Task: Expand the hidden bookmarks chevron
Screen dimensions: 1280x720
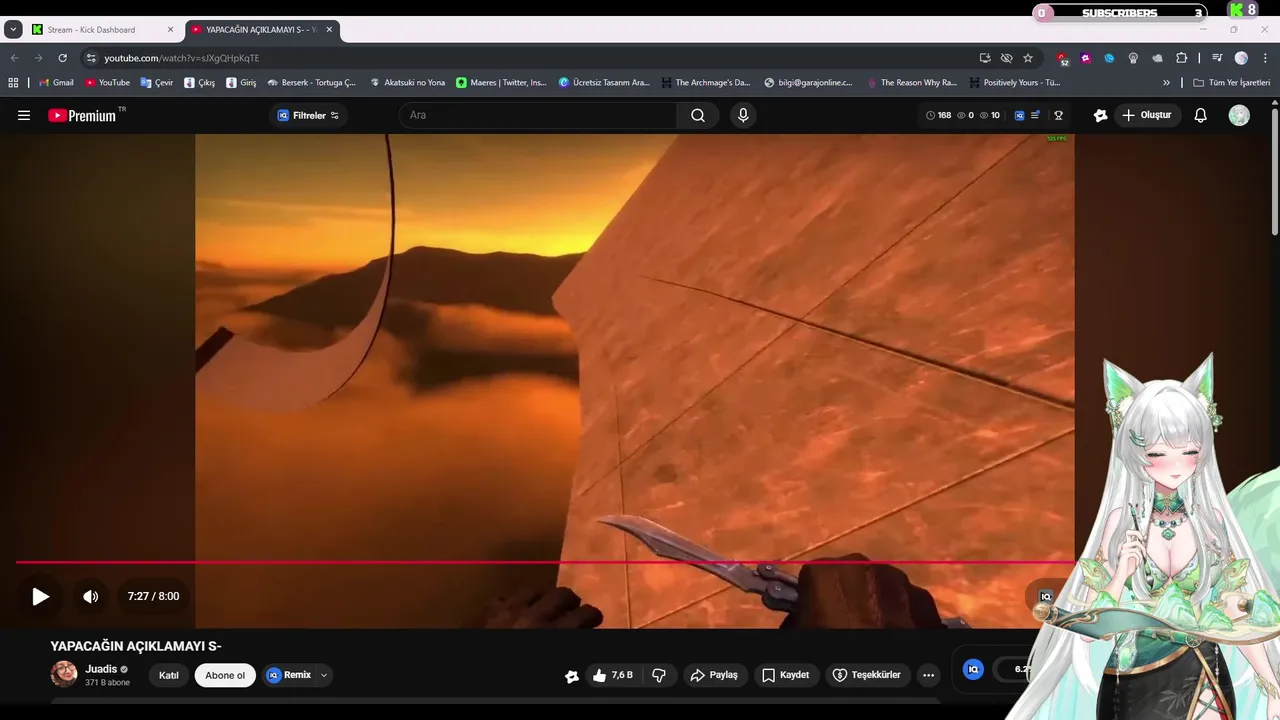Action: click(x=1166, y=83)
